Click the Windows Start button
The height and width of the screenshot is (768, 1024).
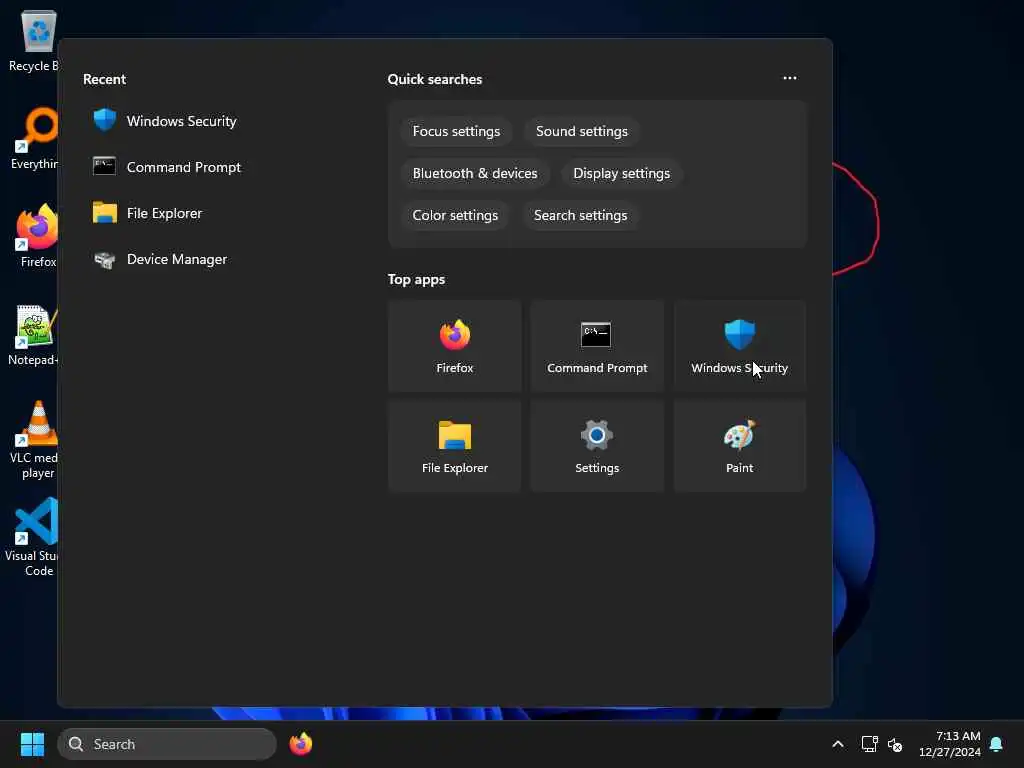pyautogui.click(x=32, y=744)
